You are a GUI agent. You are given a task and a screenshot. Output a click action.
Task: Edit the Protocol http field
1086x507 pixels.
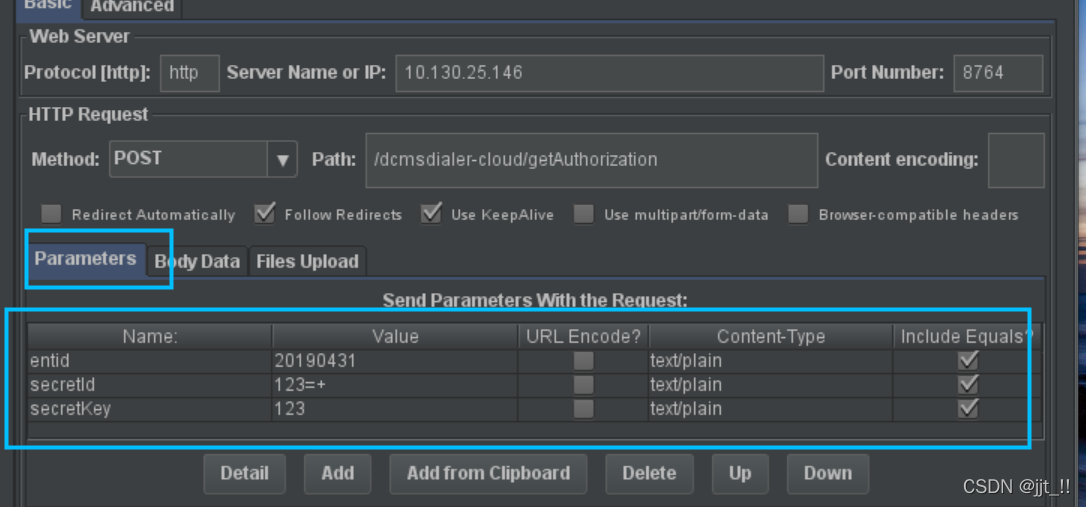190,73
